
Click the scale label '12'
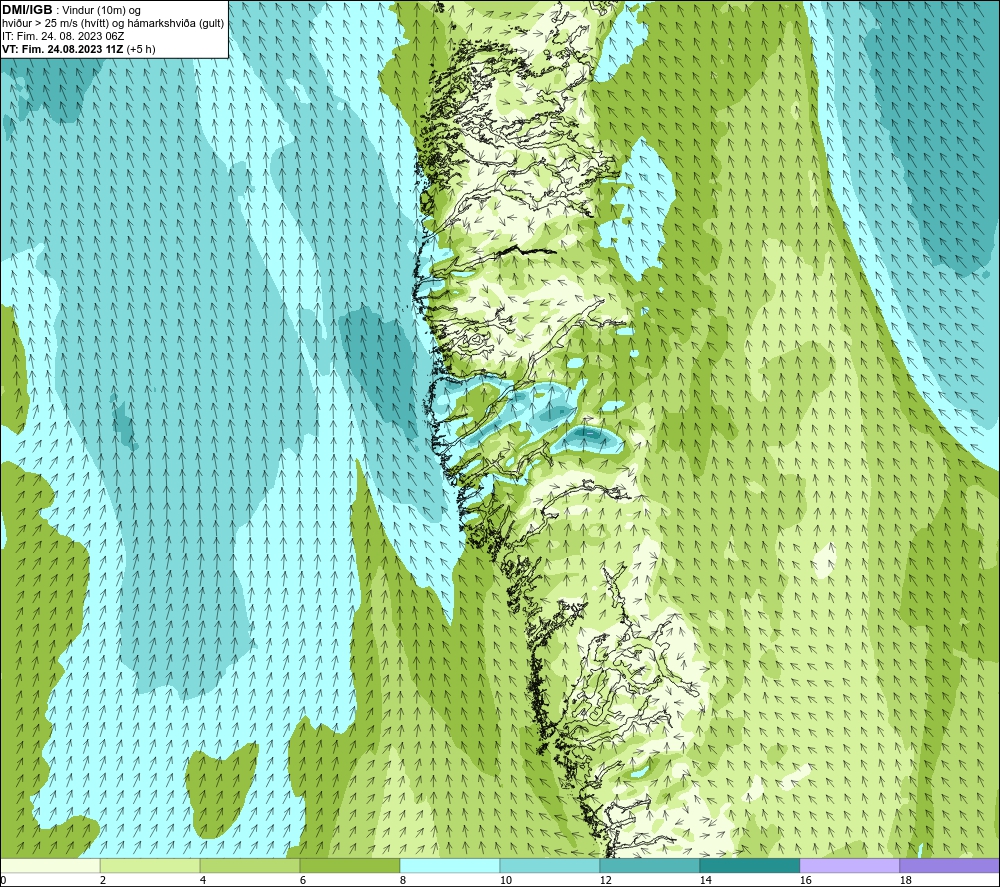605,881
